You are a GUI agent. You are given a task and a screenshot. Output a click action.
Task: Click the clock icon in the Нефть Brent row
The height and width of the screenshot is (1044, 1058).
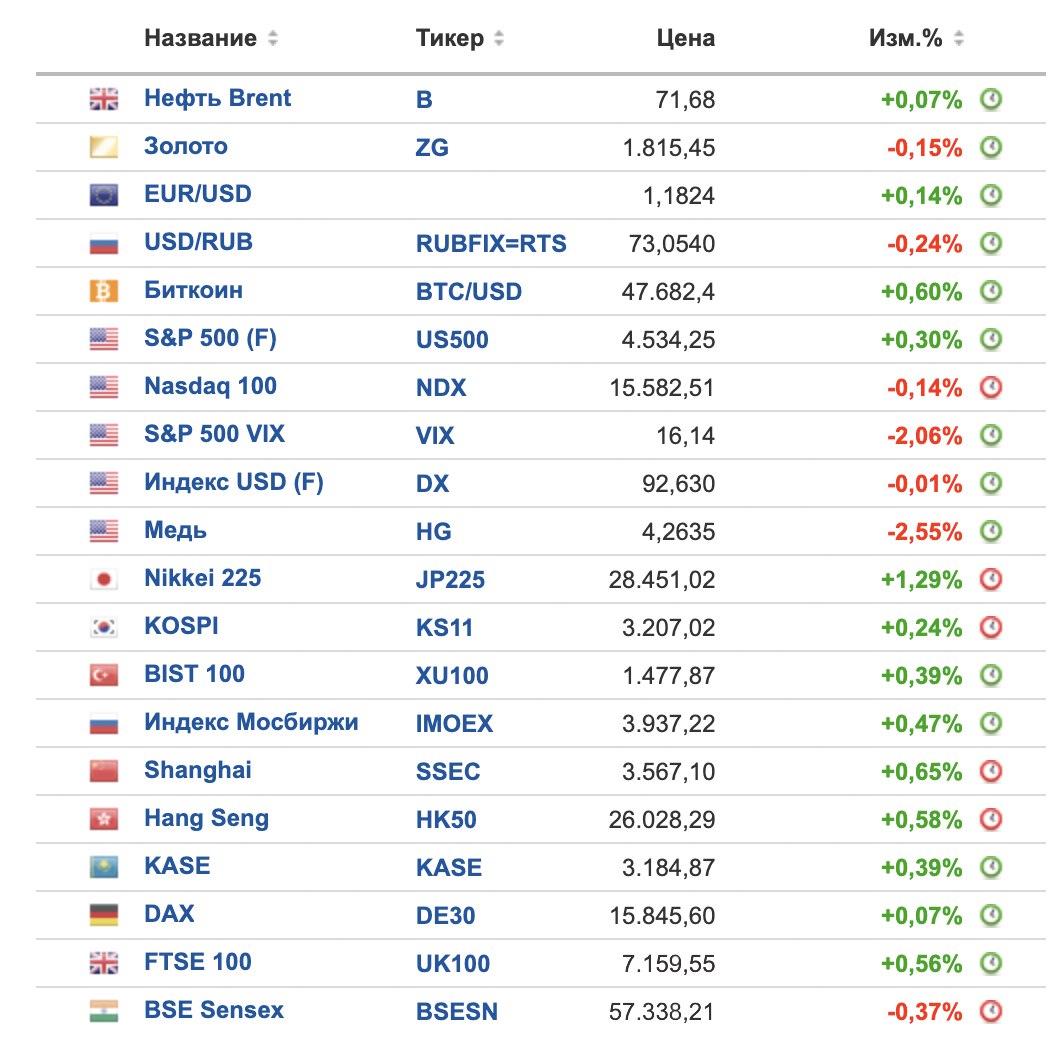[990, 99]
